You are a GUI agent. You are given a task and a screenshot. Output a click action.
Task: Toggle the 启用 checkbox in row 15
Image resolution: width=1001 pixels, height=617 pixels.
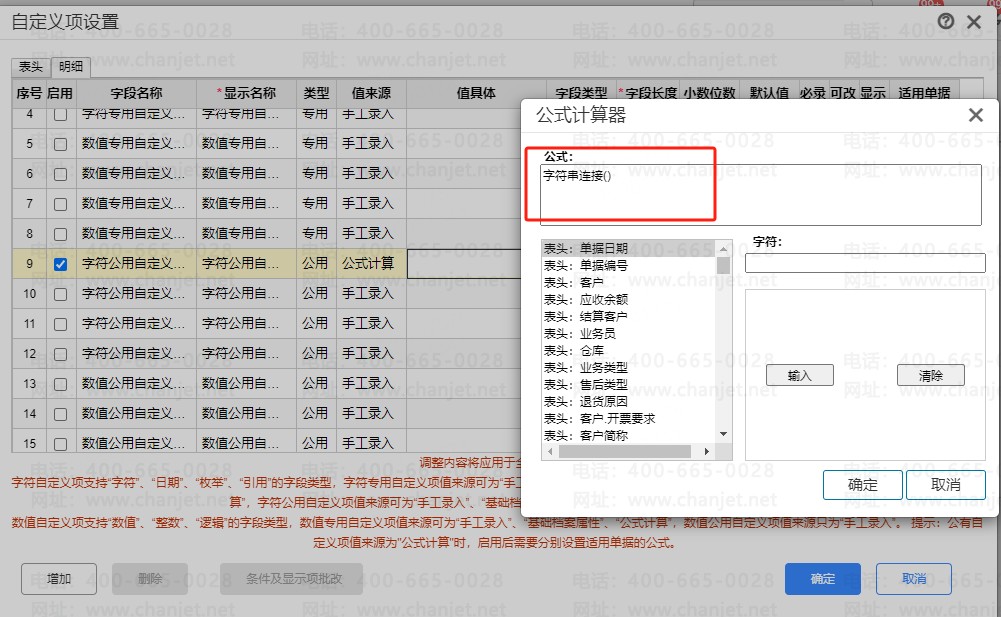tap(61, 444)
